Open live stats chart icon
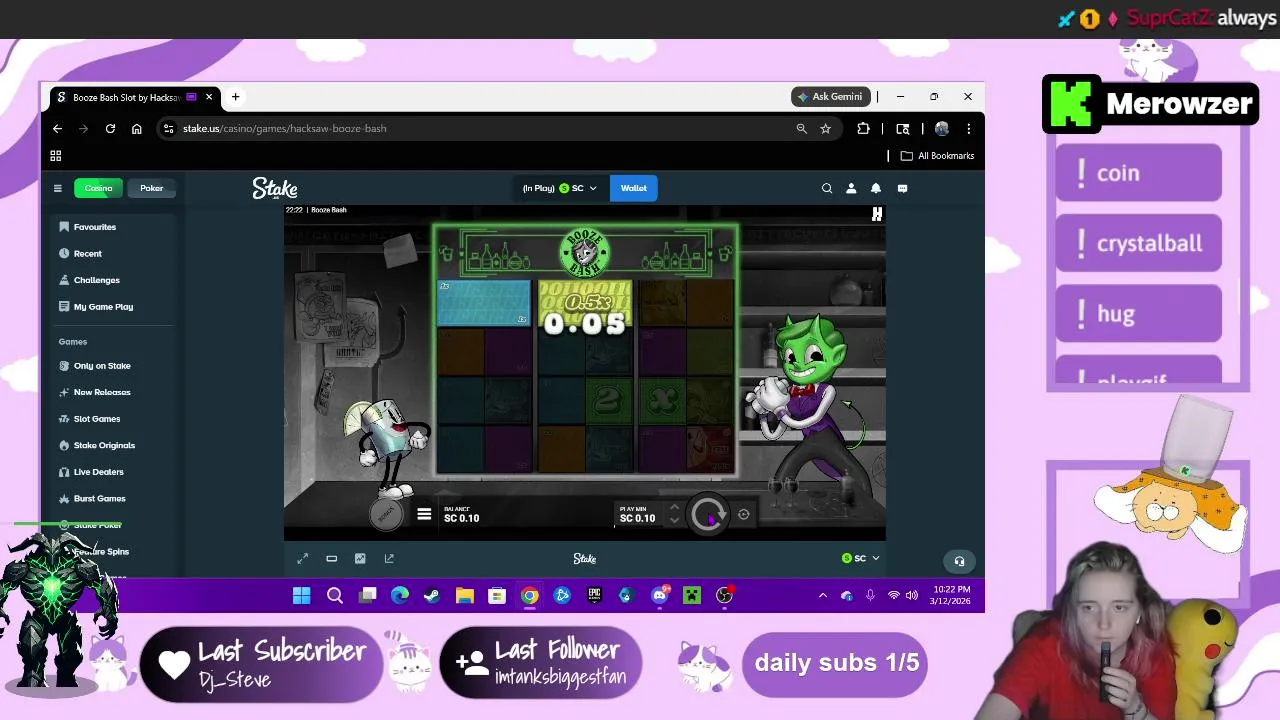 click(x=360, y=558)
